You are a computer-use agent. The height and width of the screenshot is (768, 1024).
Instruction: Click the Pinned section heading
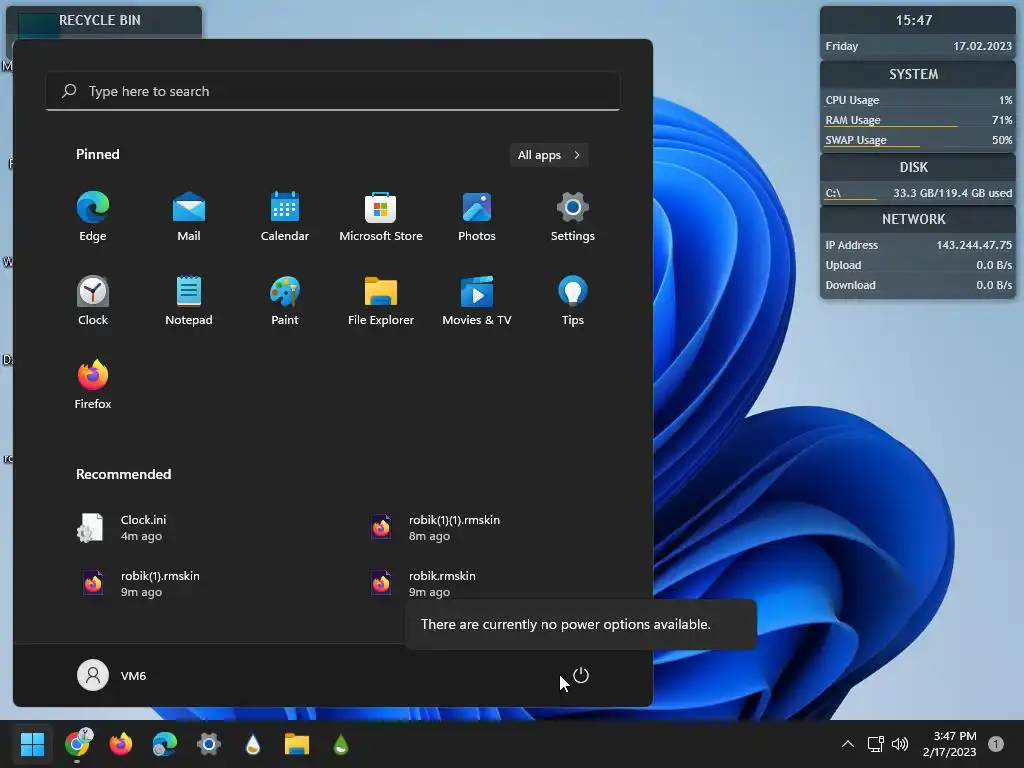[98, 154]
